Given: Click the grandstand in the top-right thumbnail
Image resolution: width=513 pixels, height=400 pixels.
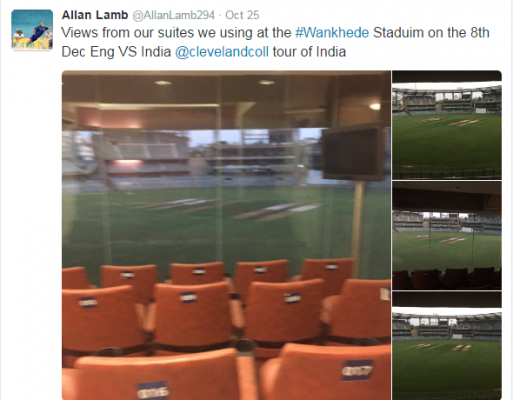Looking at the screenshot, I should (447, 101).
